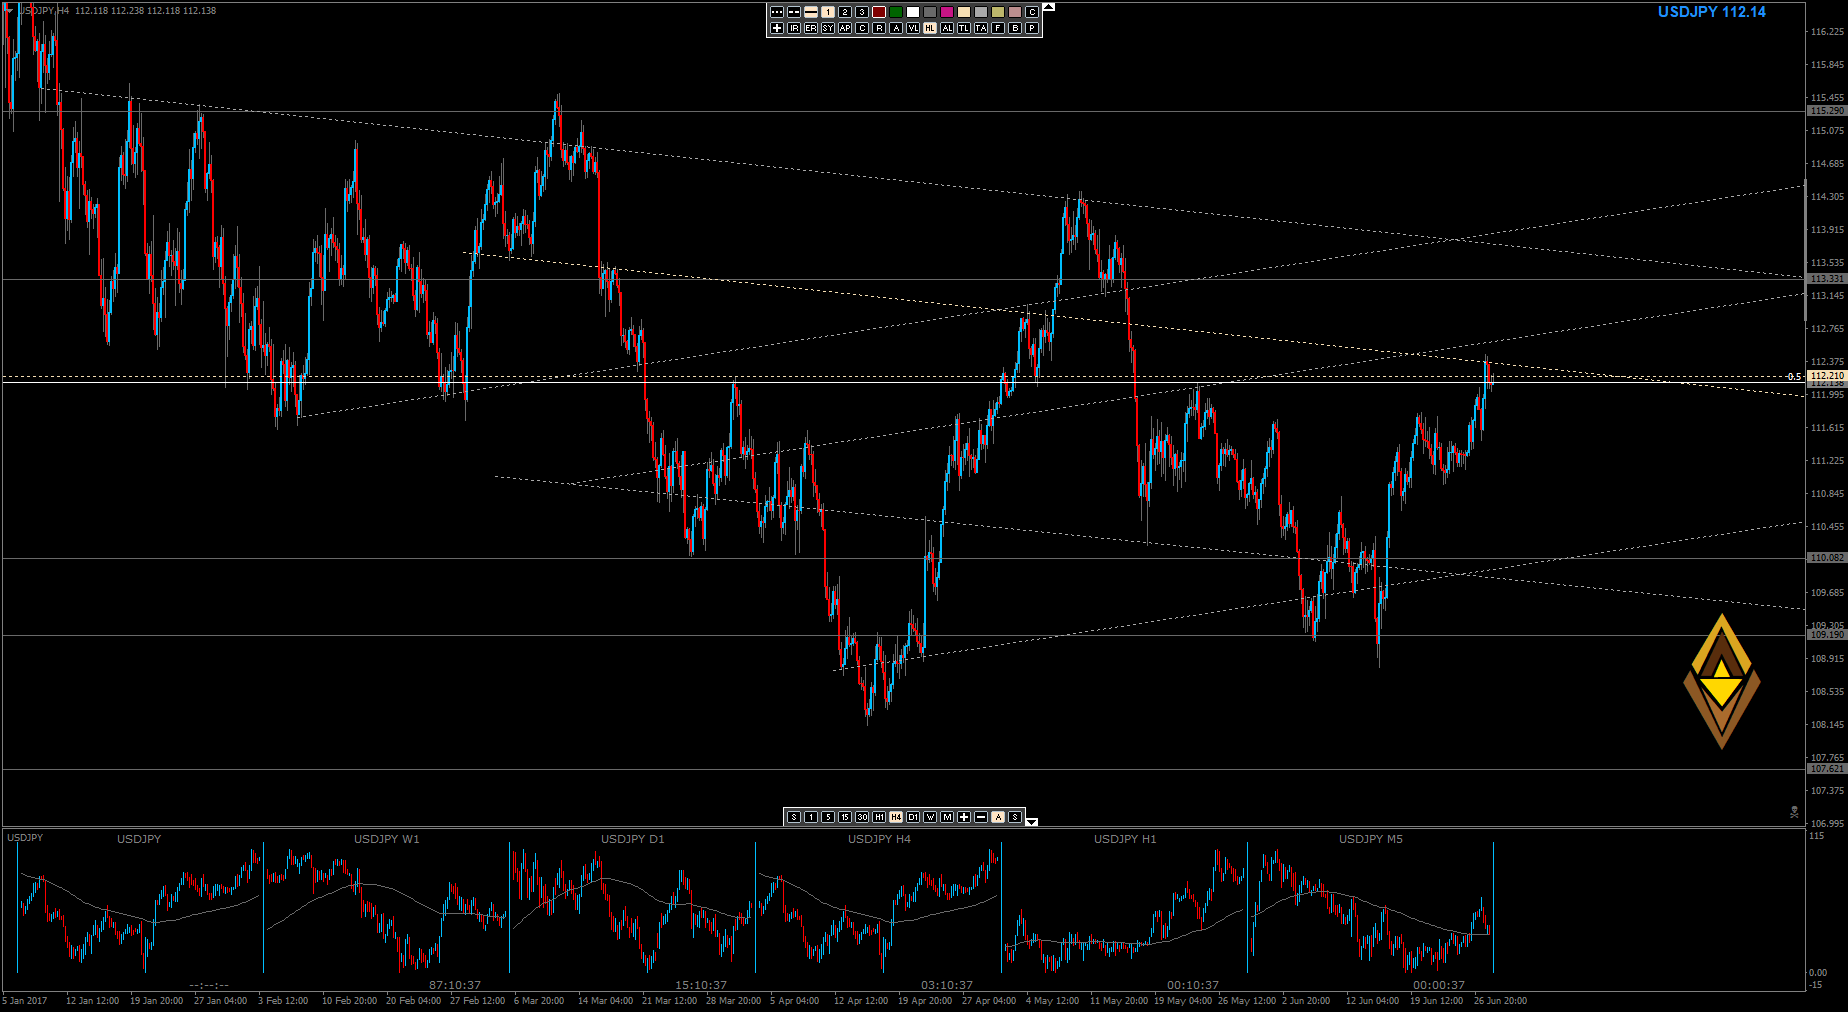1848x1012 pixels.
Task: Select the solid line style button
Action: (x=811, y=12)
